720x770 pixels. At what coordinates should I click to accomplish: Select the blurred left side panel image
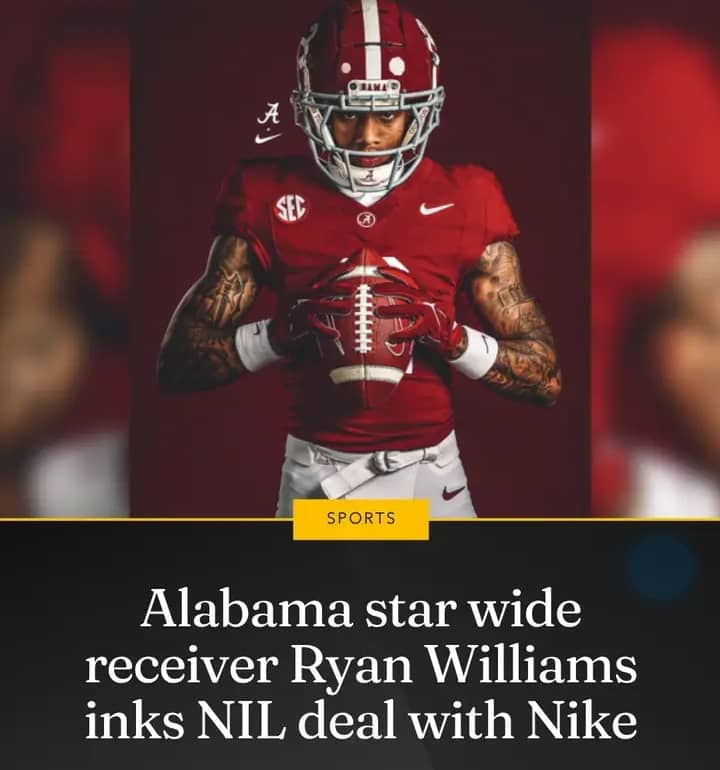tap(64, 258)
